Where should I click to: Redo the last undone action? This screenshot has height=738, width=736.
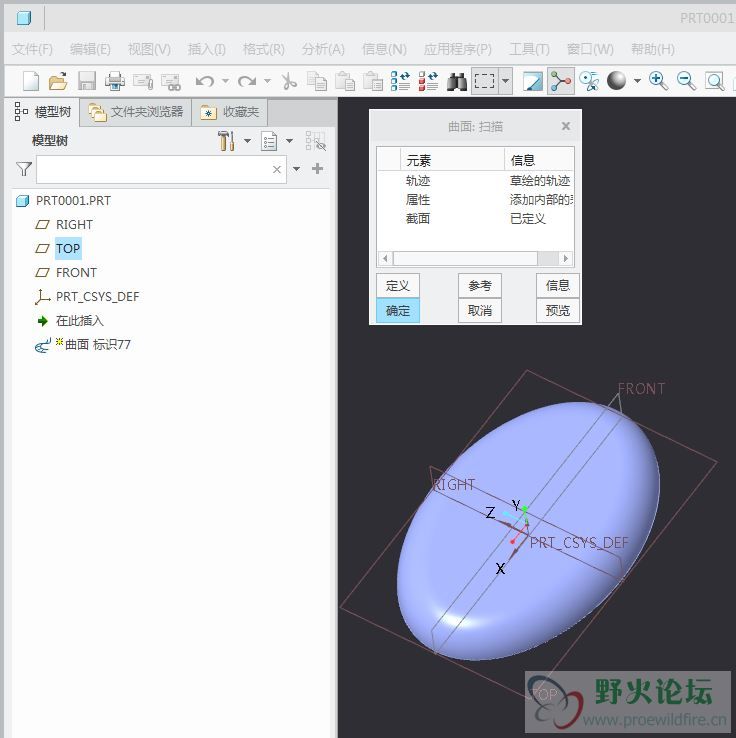pos(247,81)
